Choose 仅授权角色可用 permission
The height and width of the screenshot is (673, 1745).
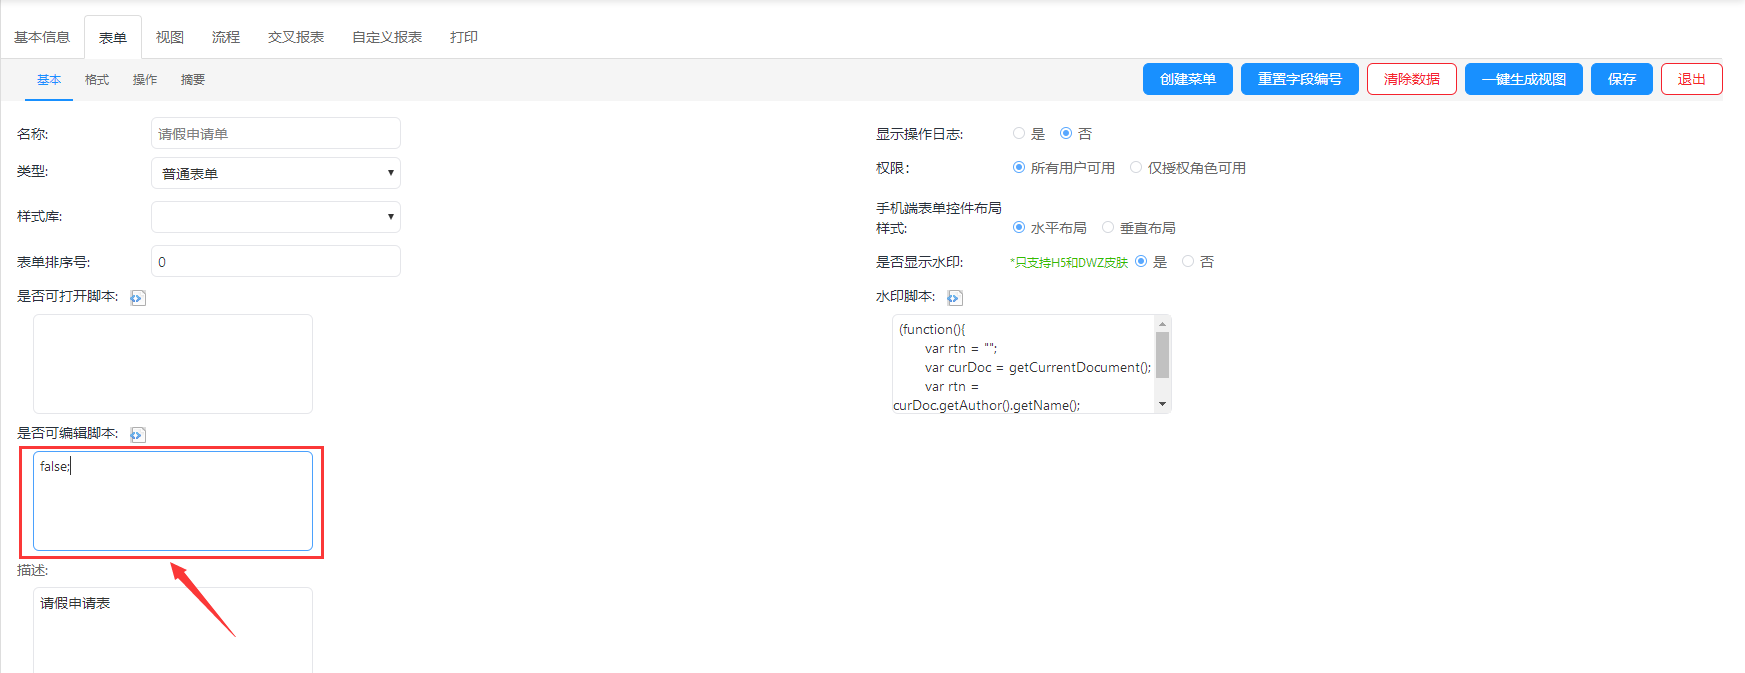[1136, 167]
